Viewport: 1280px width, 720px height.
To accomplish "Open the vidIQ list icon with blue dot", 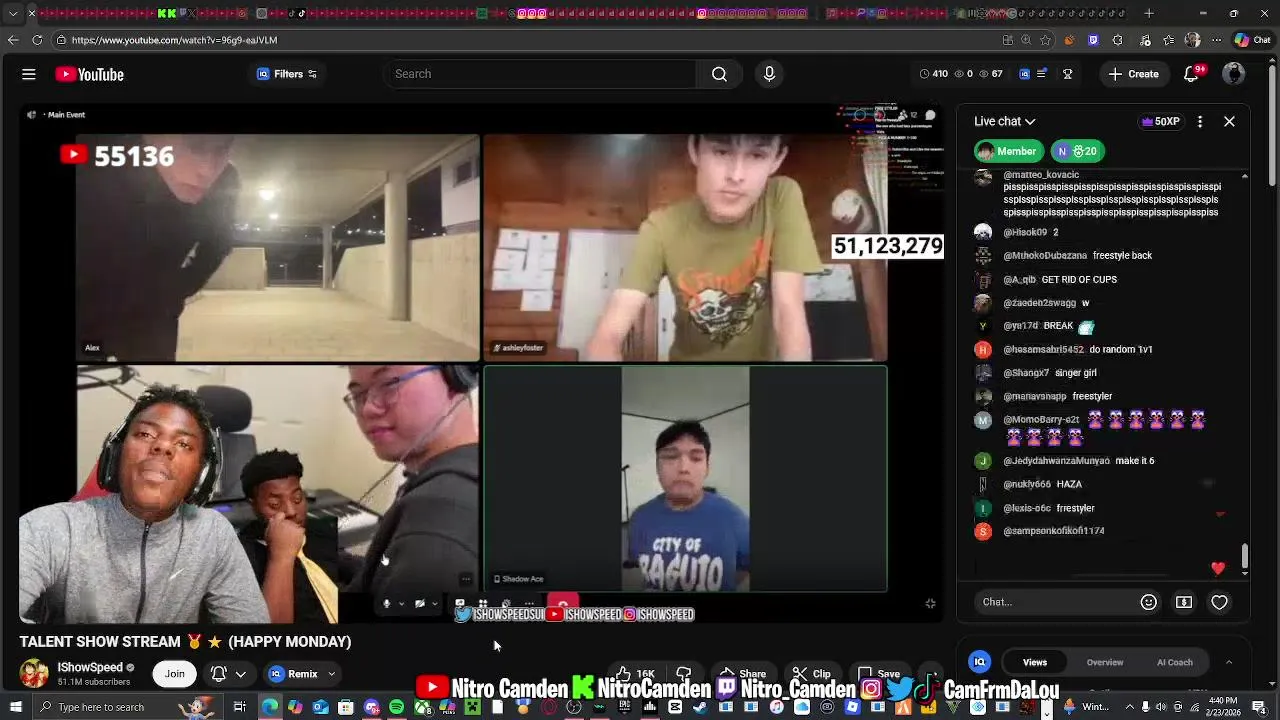I will click(1042, 74).
